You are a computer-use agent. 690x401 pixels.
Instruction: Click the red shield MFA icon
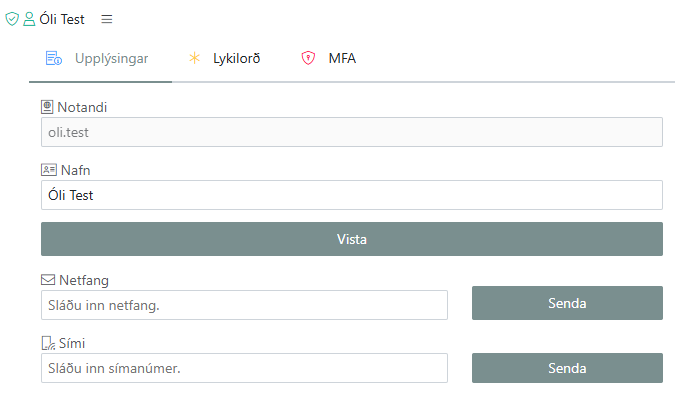tap(308, 59)
